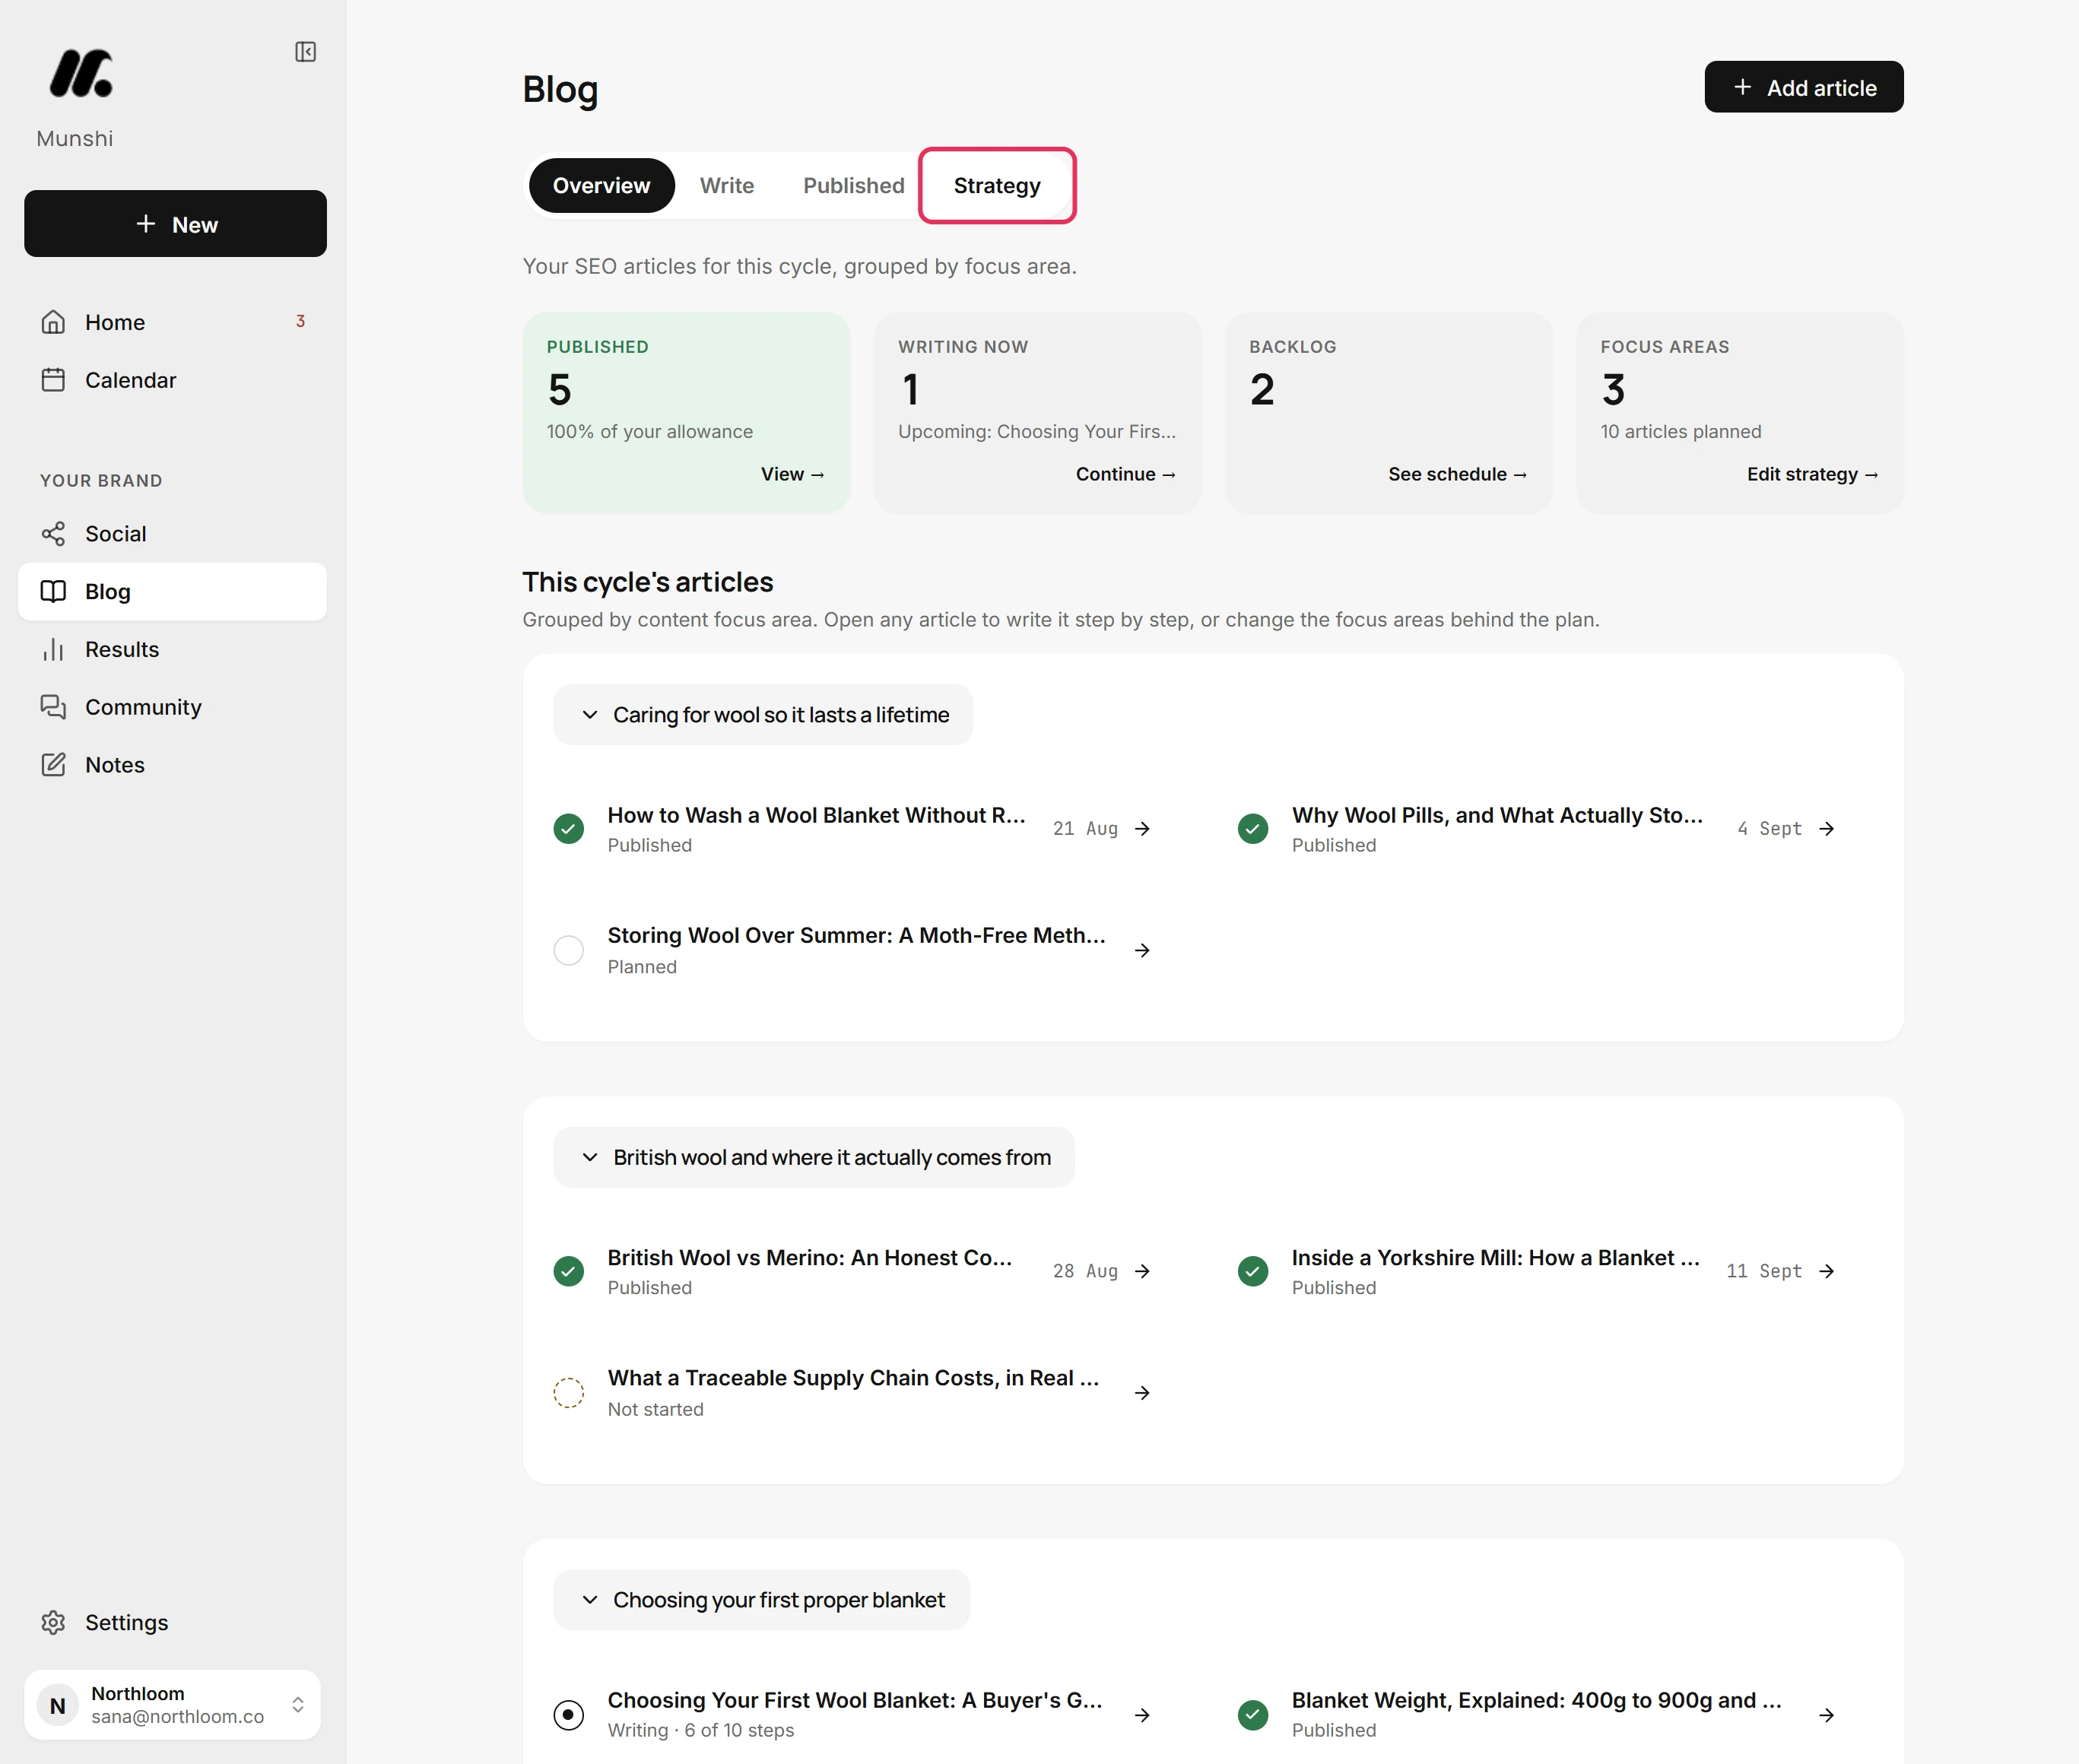
Task: Click published checkmark for Inside a Yorkshire Mill
Action: (x=1253, y=1271)
